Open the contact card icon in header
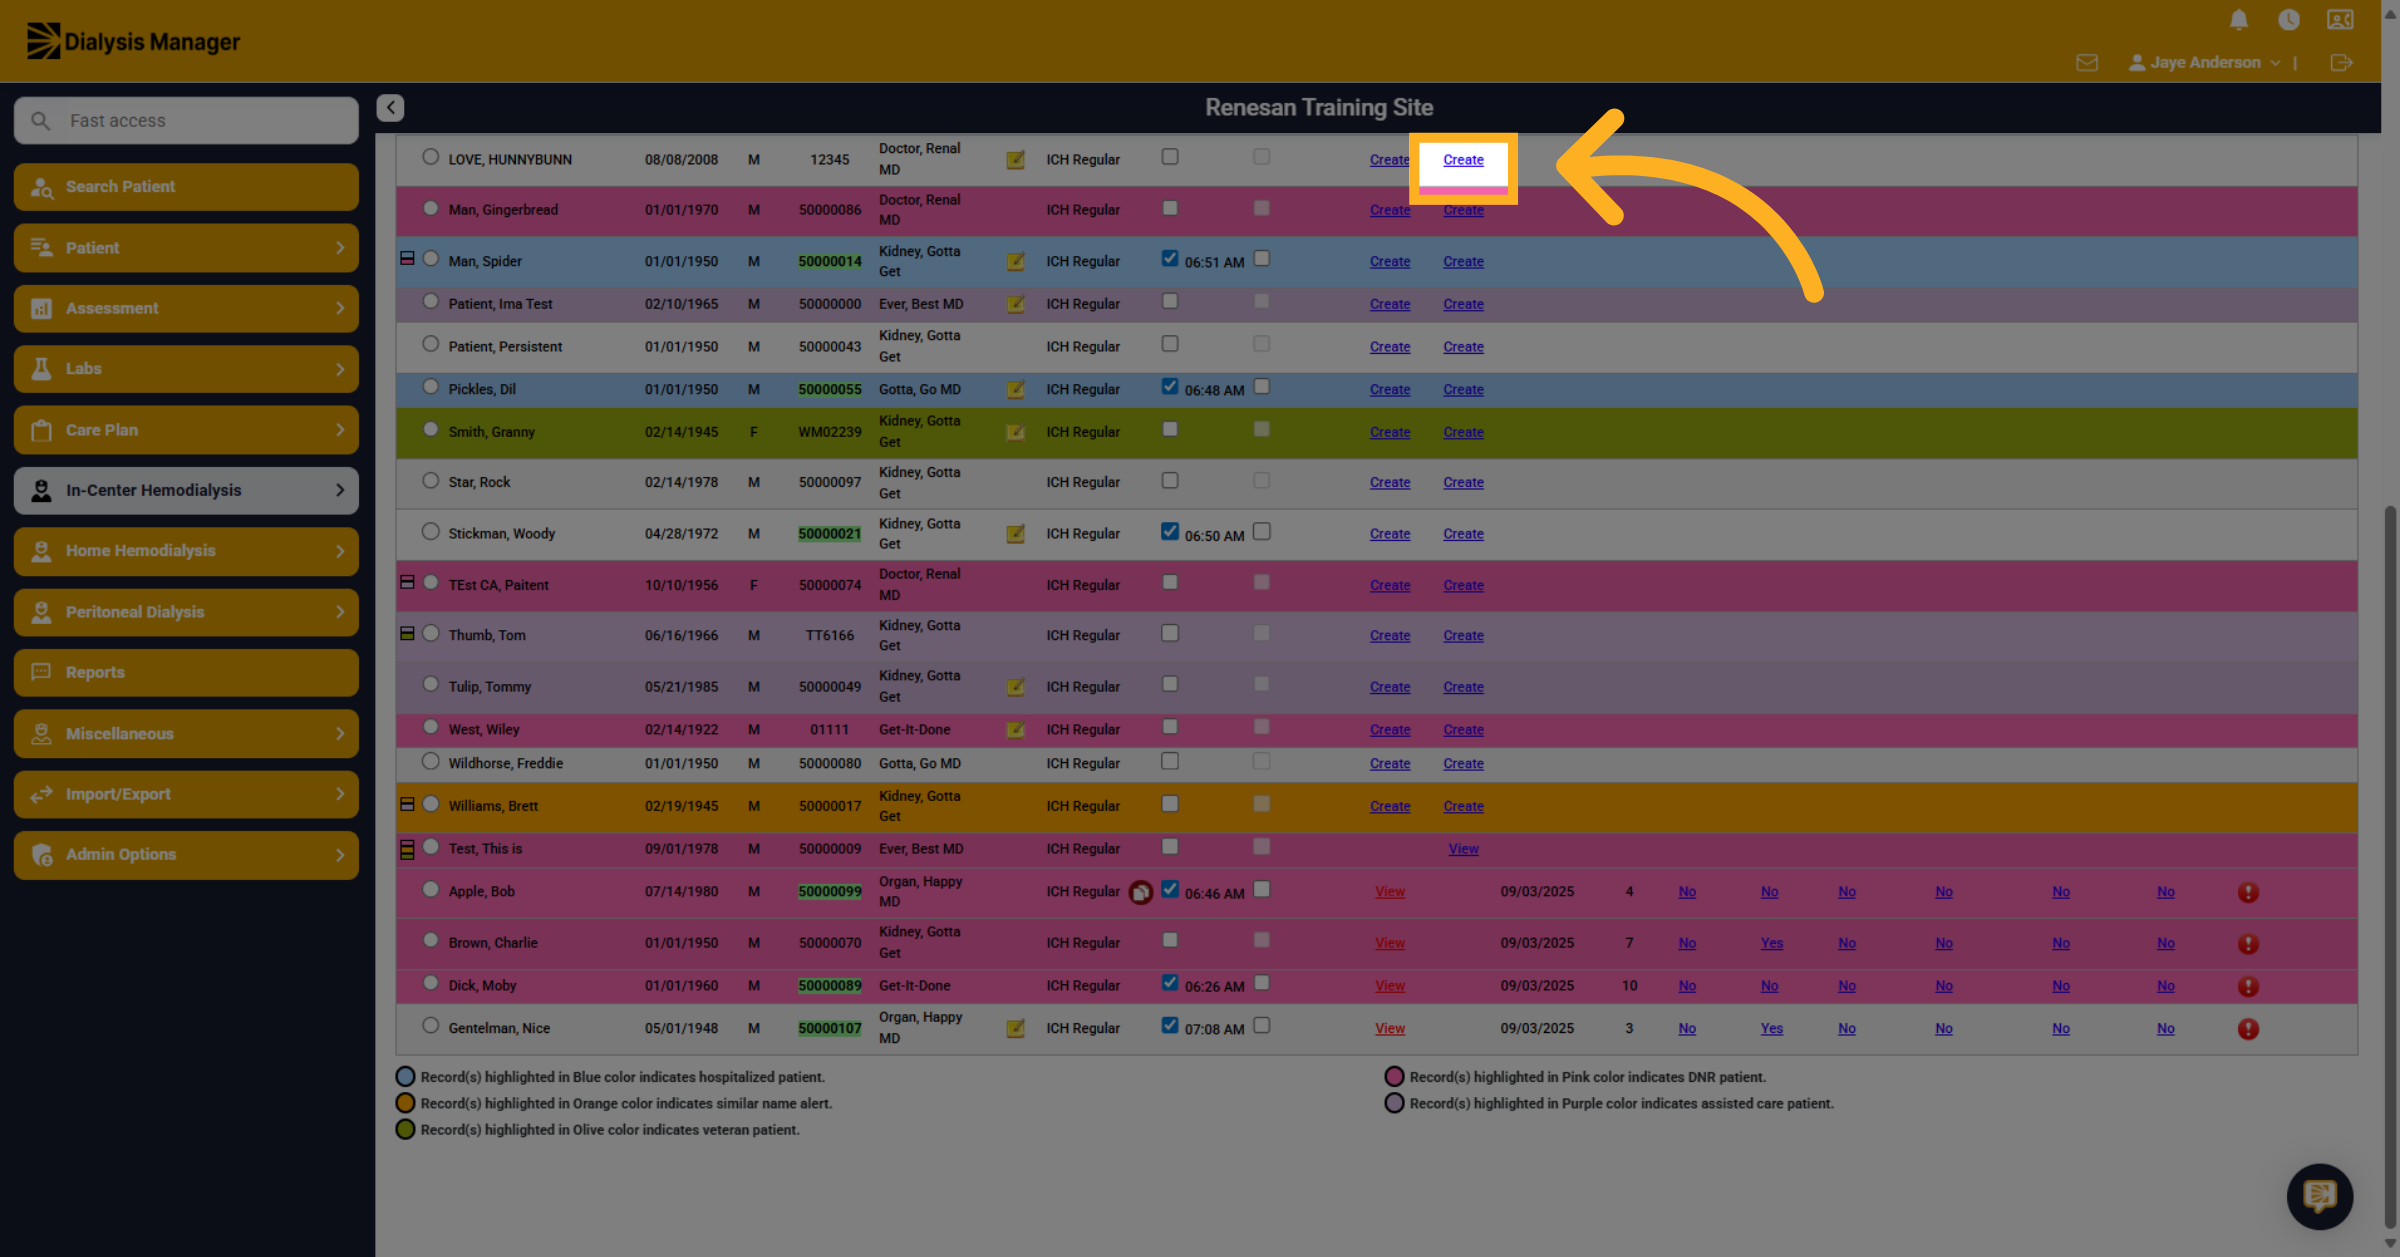Viewport: 2400px width, 1257px height. tap(2340, 20)
